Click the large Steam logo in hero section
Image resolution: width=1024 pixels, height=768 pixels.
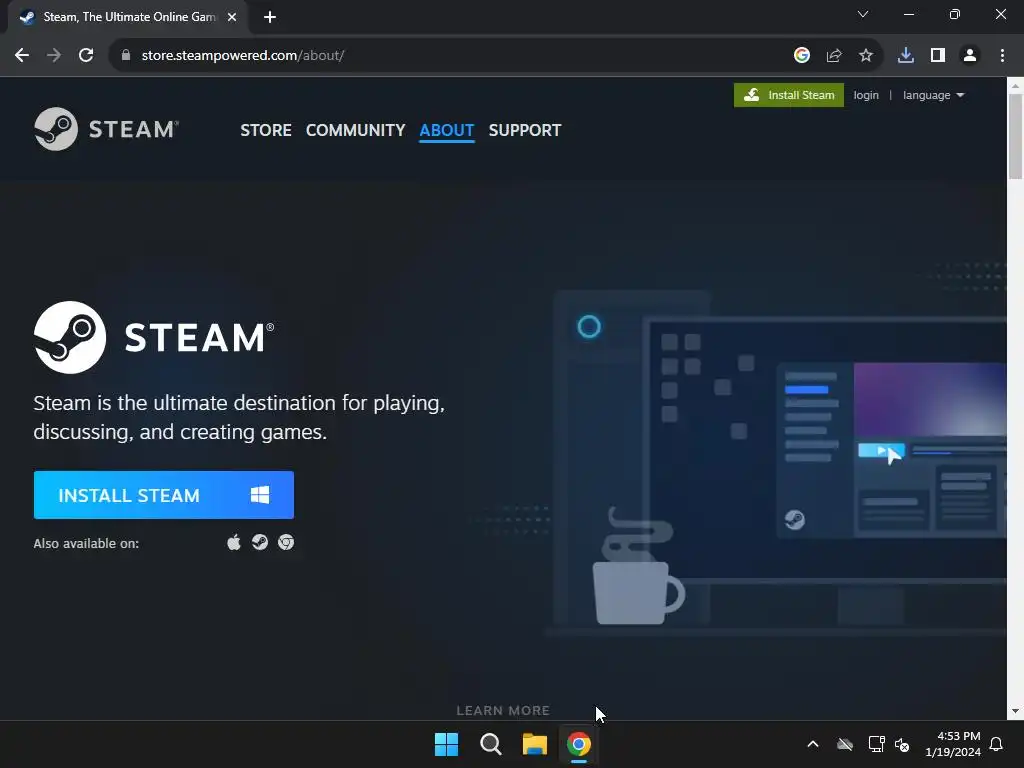pos(154,337)
